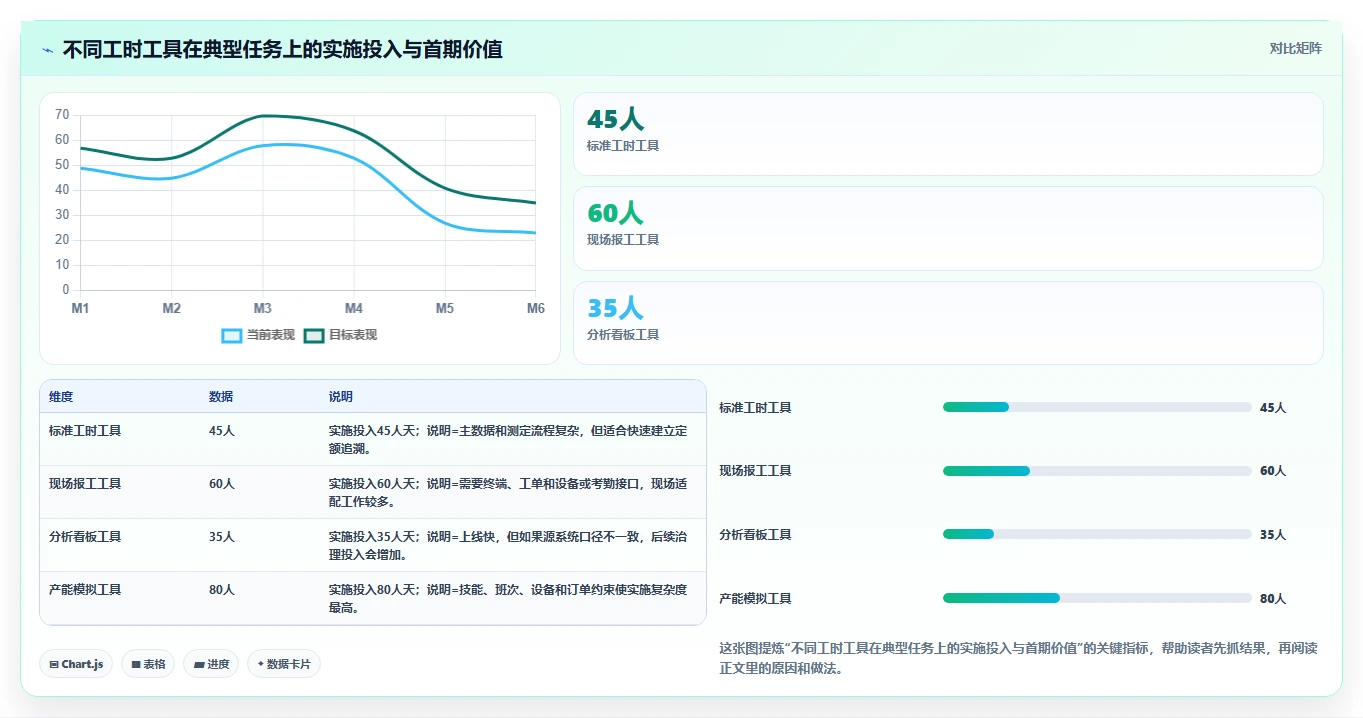Click the 80人 value beside progress bar
Viewport: 1363px width, 718px height.
(x=1273, y=599)
